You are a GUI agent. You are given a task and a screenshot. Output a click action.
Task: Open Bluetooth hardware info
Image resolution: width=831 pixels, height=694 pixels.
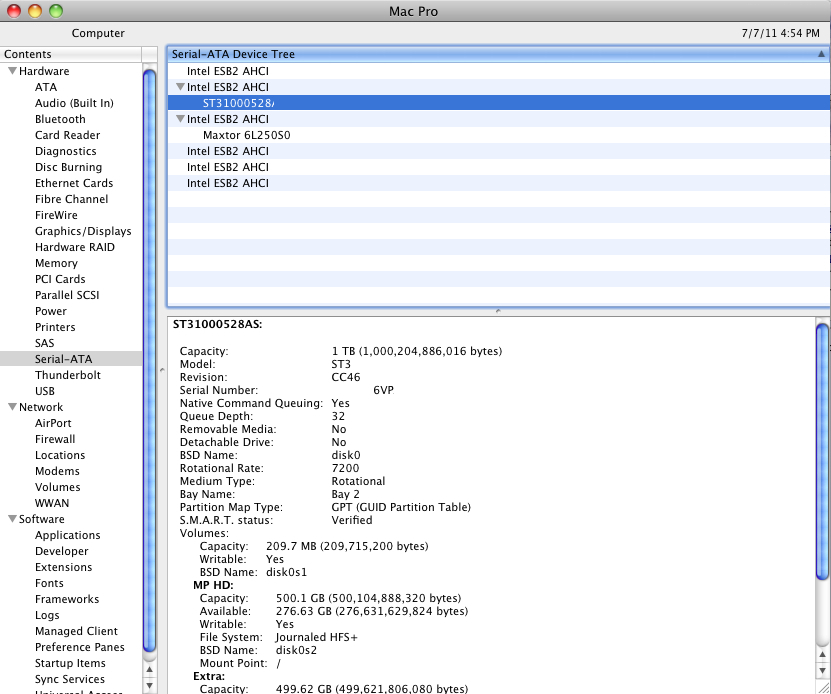[x=60, y=119]
